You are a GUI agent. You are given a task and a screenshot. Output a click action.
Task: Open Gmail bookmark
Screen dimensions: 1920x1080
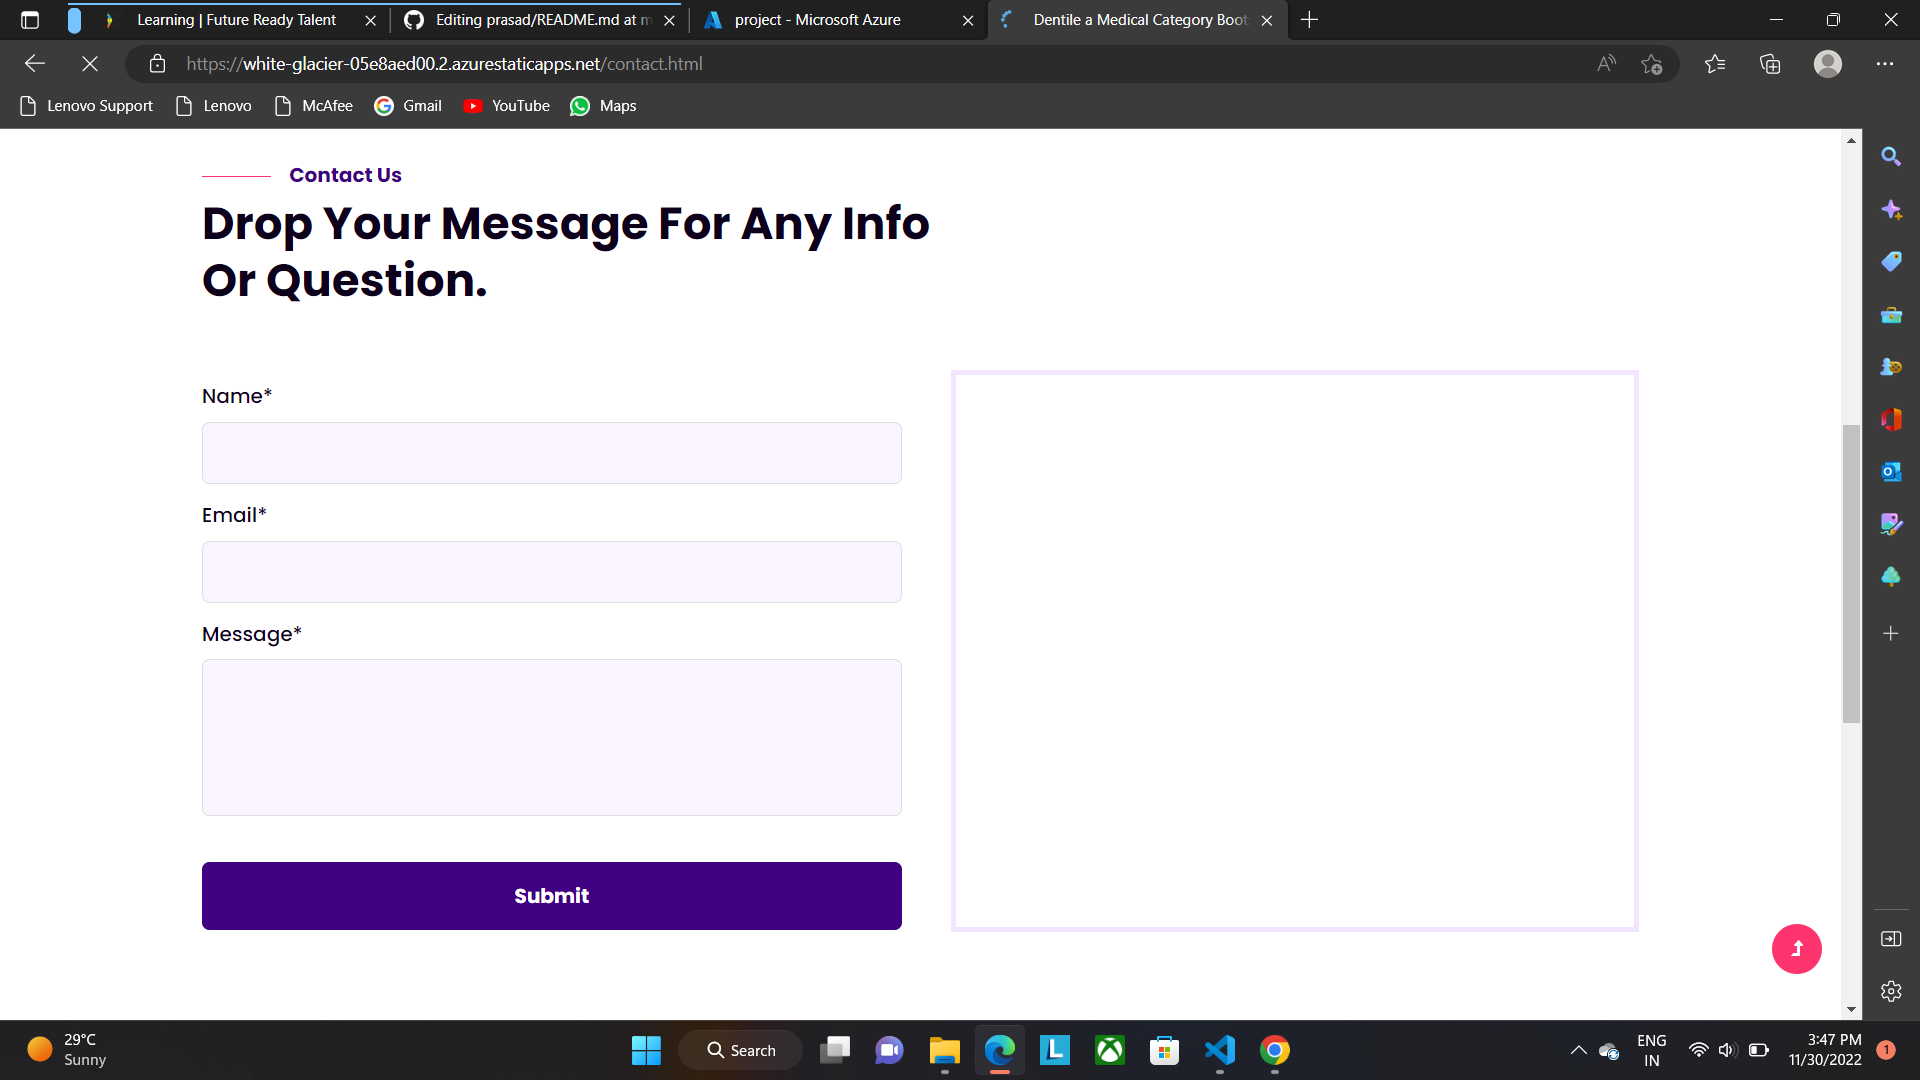coord(408,106)
